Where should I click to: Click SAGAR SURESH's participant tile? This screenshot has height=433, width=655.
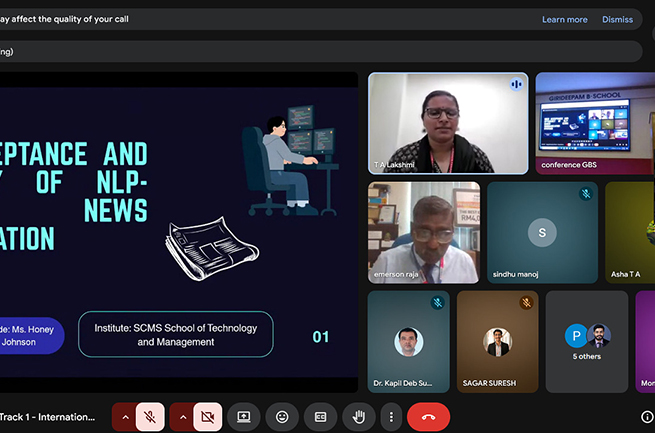coord(497,341)
